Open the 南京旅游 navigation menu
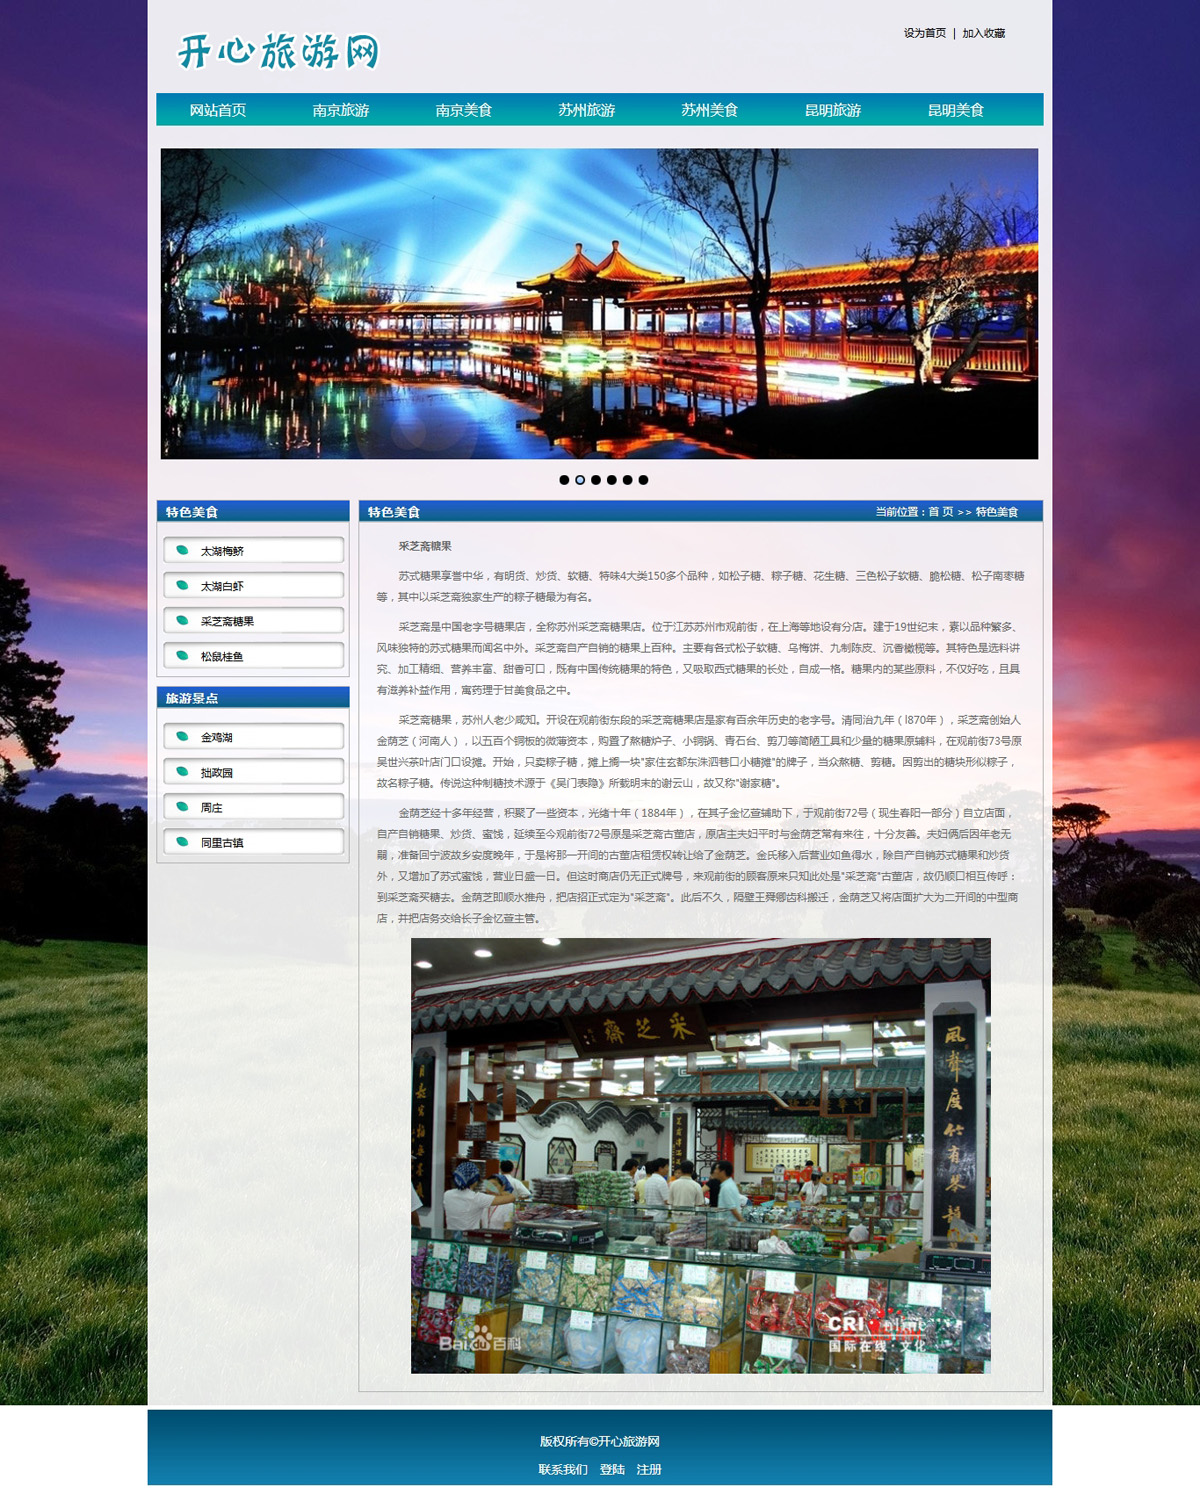 [341, 110]
